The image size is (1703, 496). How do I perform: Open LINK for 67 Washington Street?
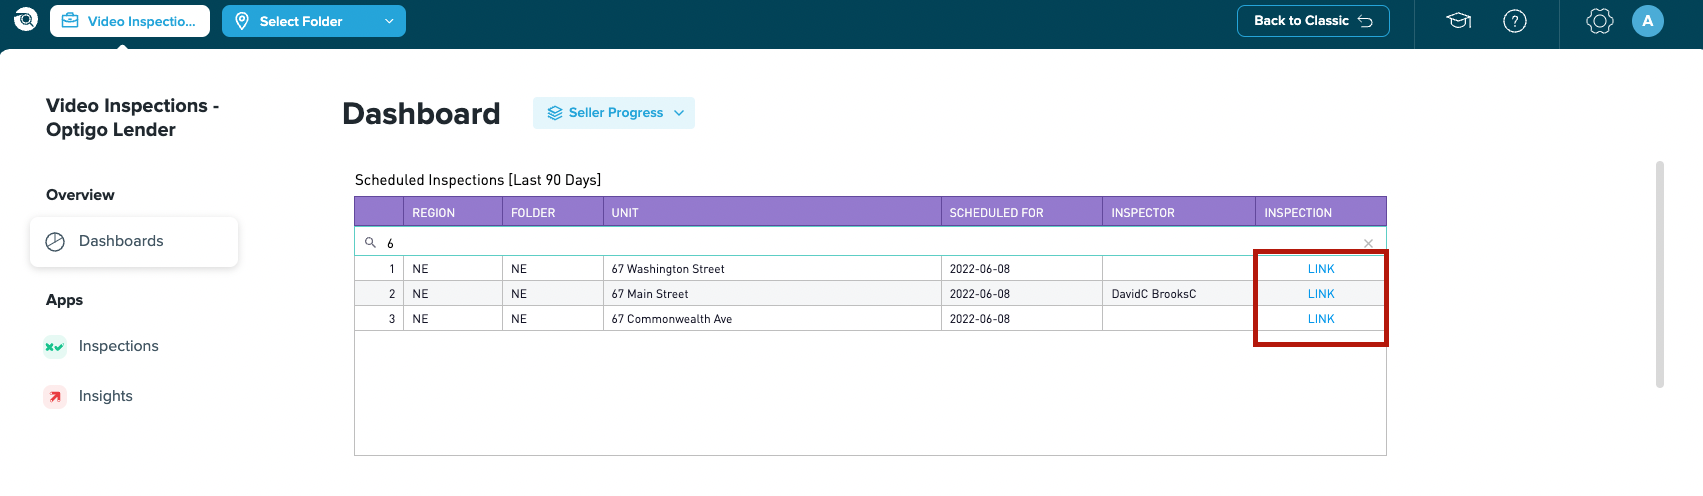(1321, 269)
